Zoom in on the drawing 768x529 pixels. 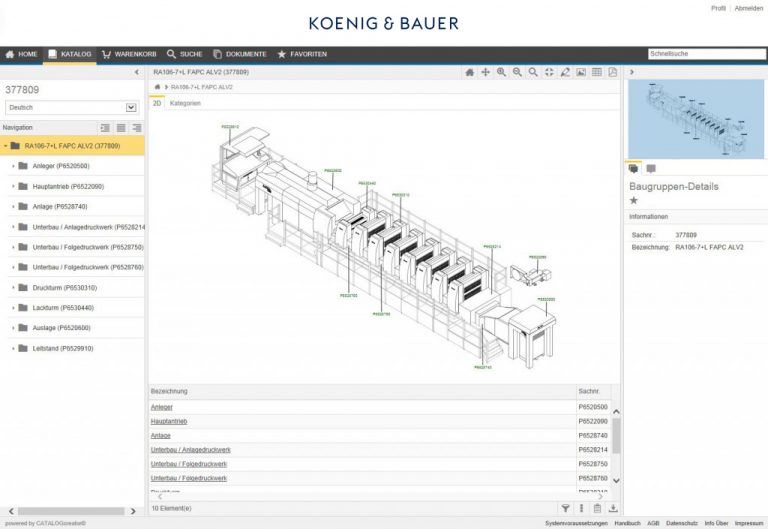click(x=502, y=73)
